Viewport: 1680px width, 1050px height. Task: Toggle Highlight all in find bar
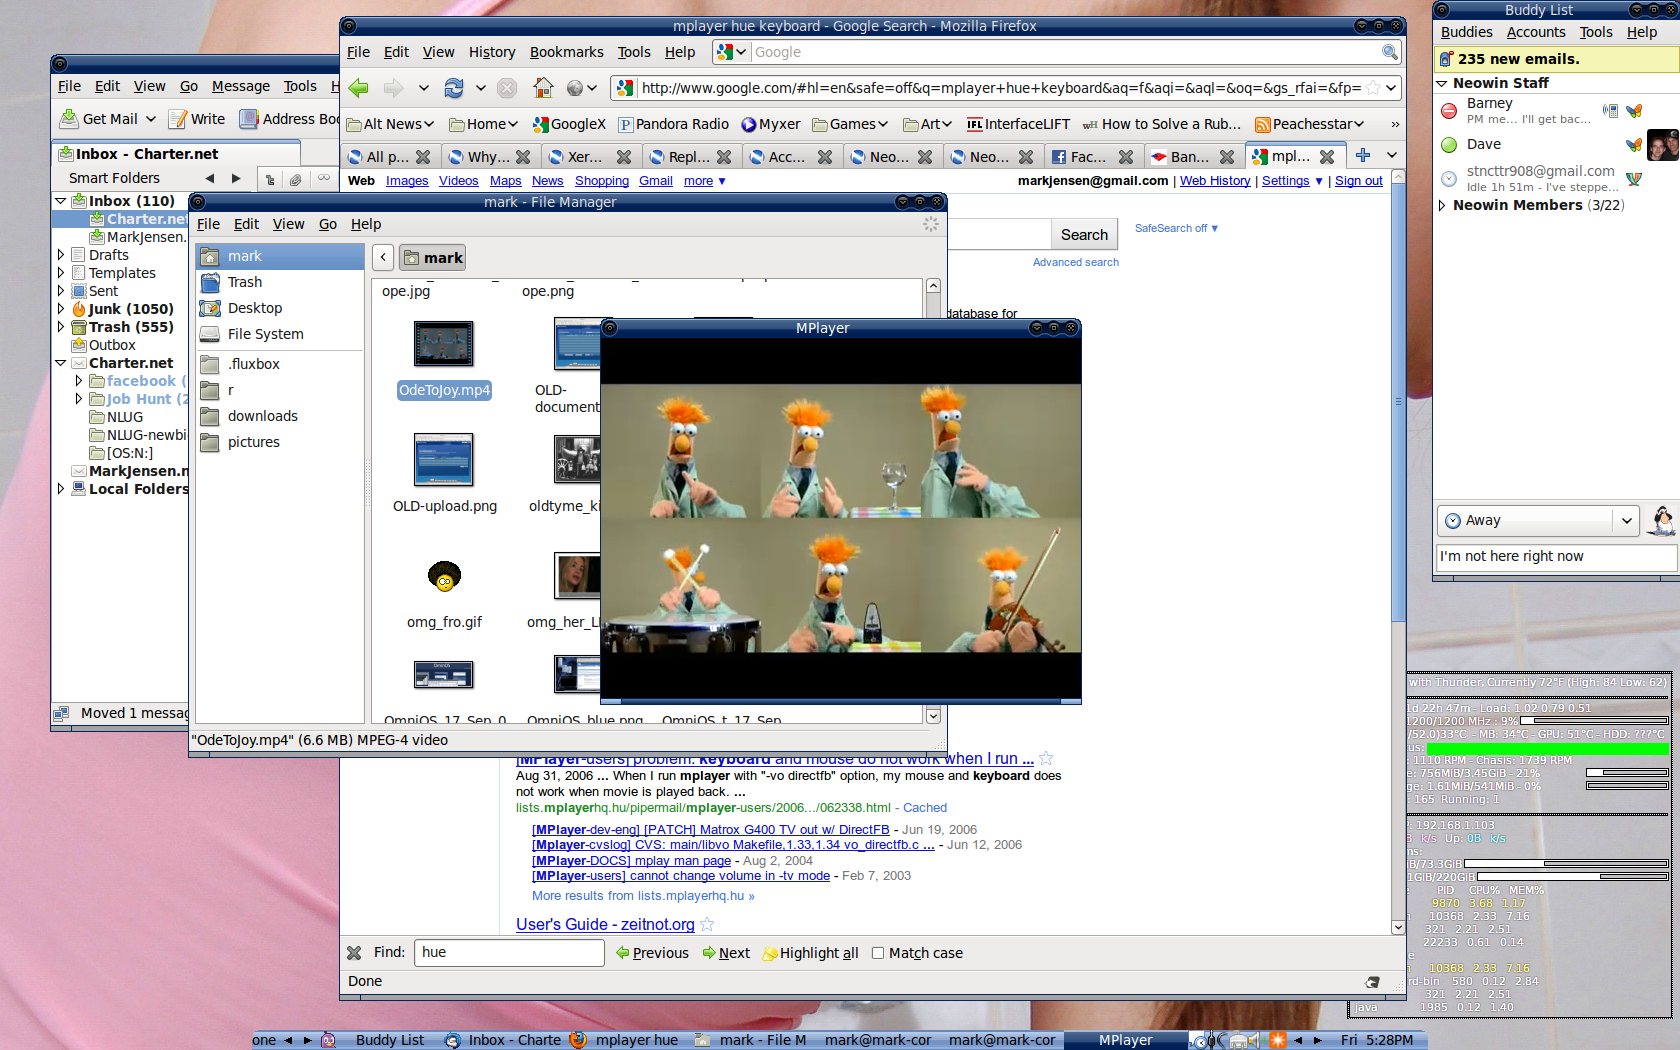pyautogui.click(x=810, y=953)
